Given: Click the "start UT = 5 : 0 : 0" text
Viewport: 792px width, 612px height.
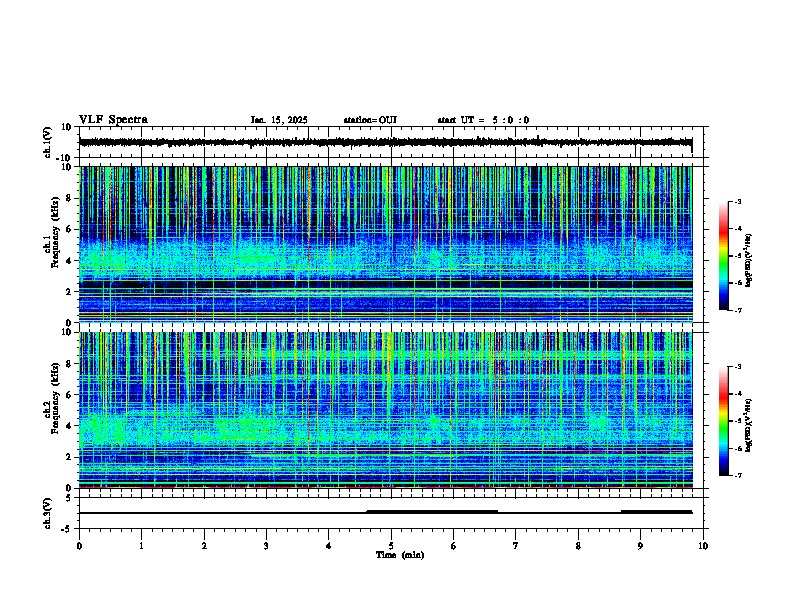Looking at the screenshot, I should pos(483,120).
